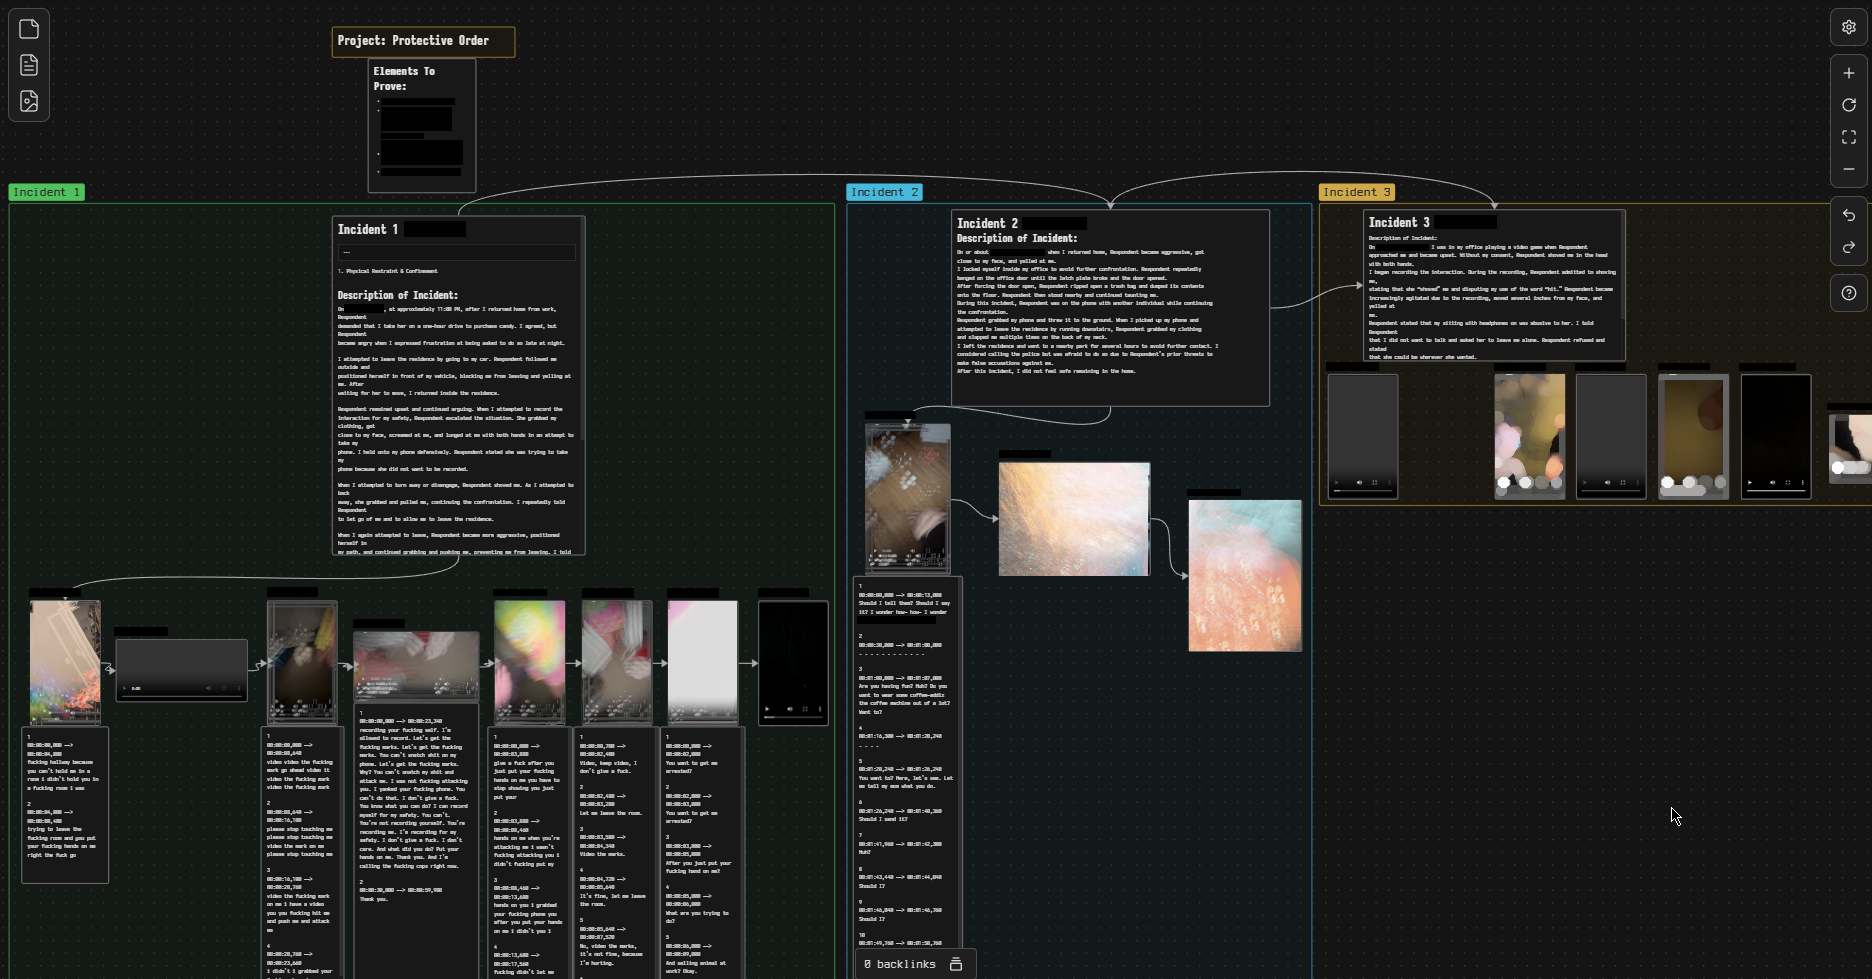1872x979 pixels.
Task: Click the add media file icon
Action: pos(29,101)
